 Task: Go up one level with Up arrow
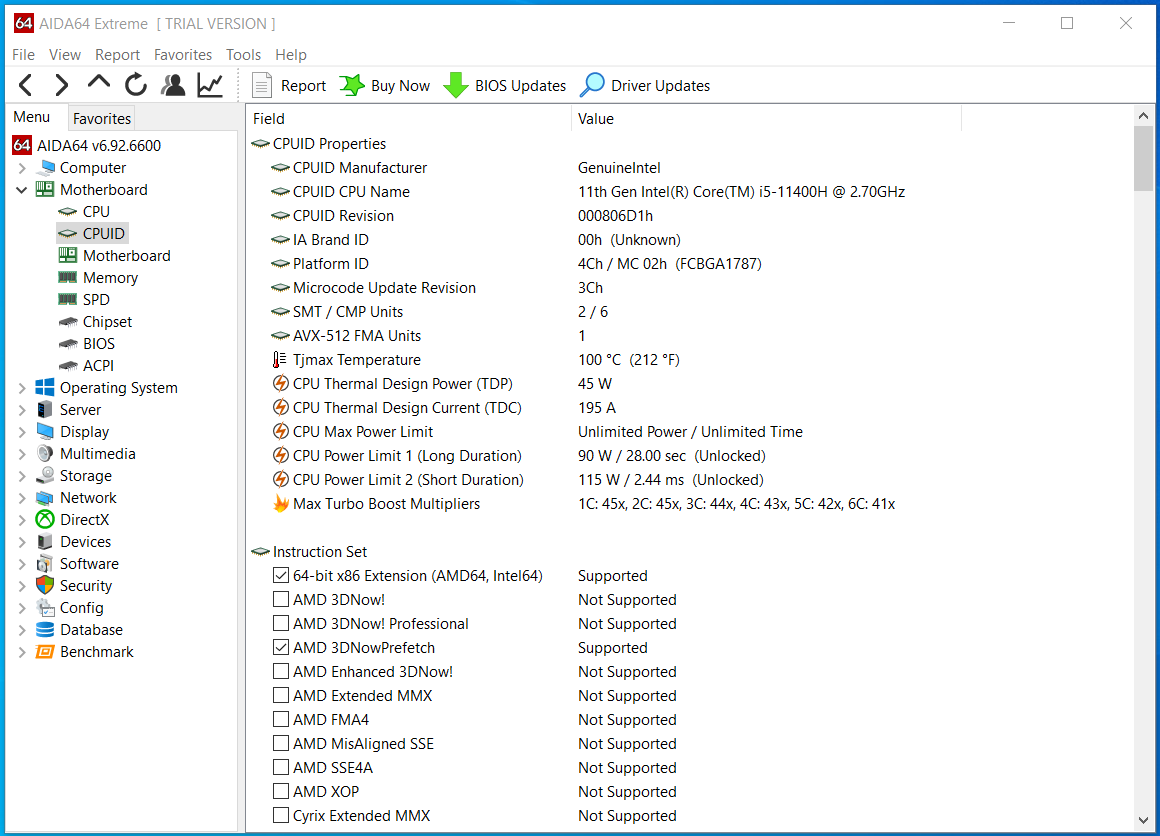pos(99,85)
